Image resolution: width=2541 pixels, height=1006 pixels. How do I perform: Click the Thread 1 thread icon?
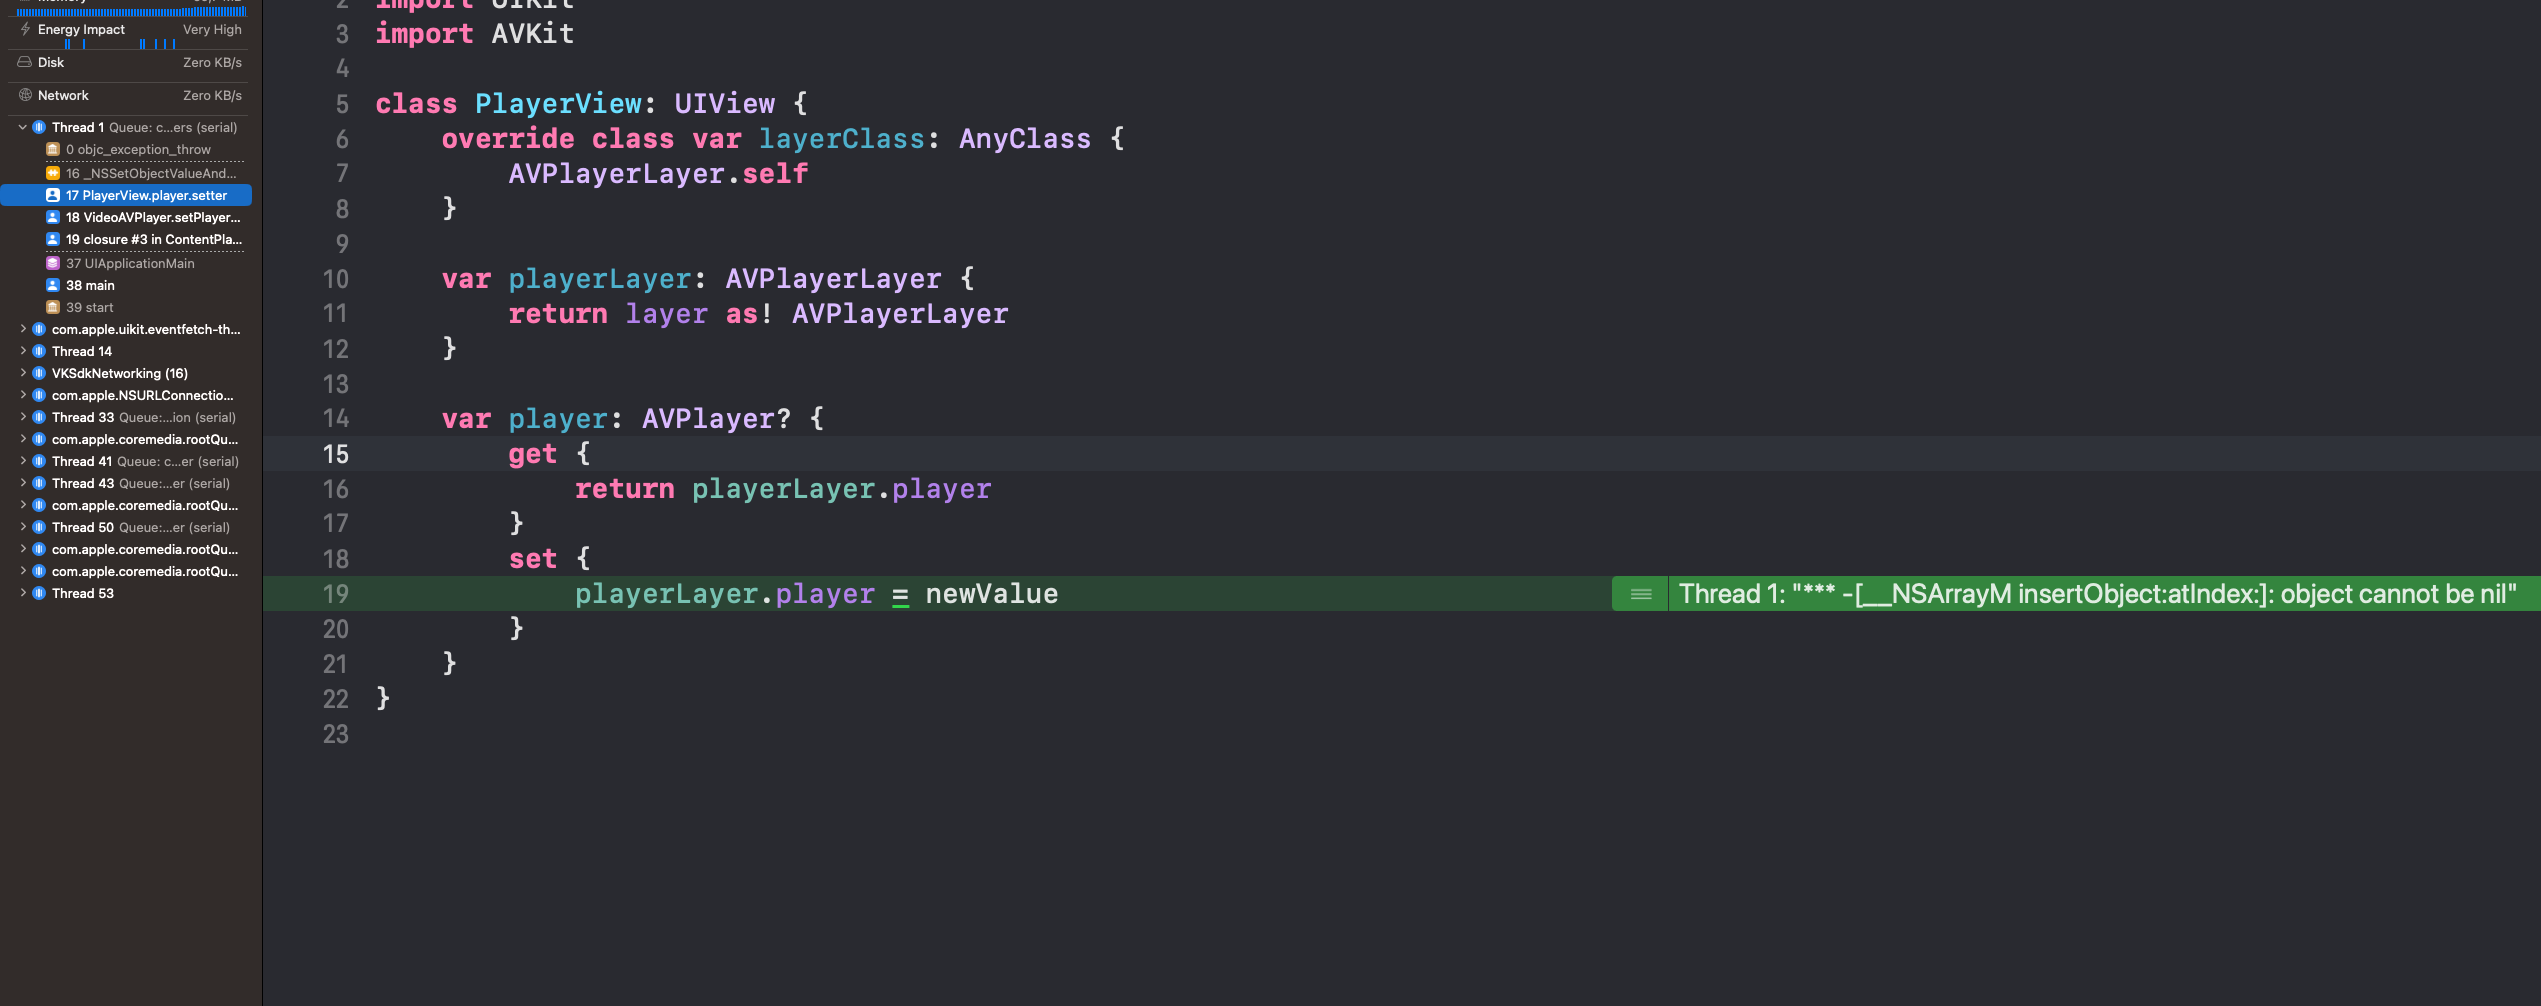pos(39,127)
